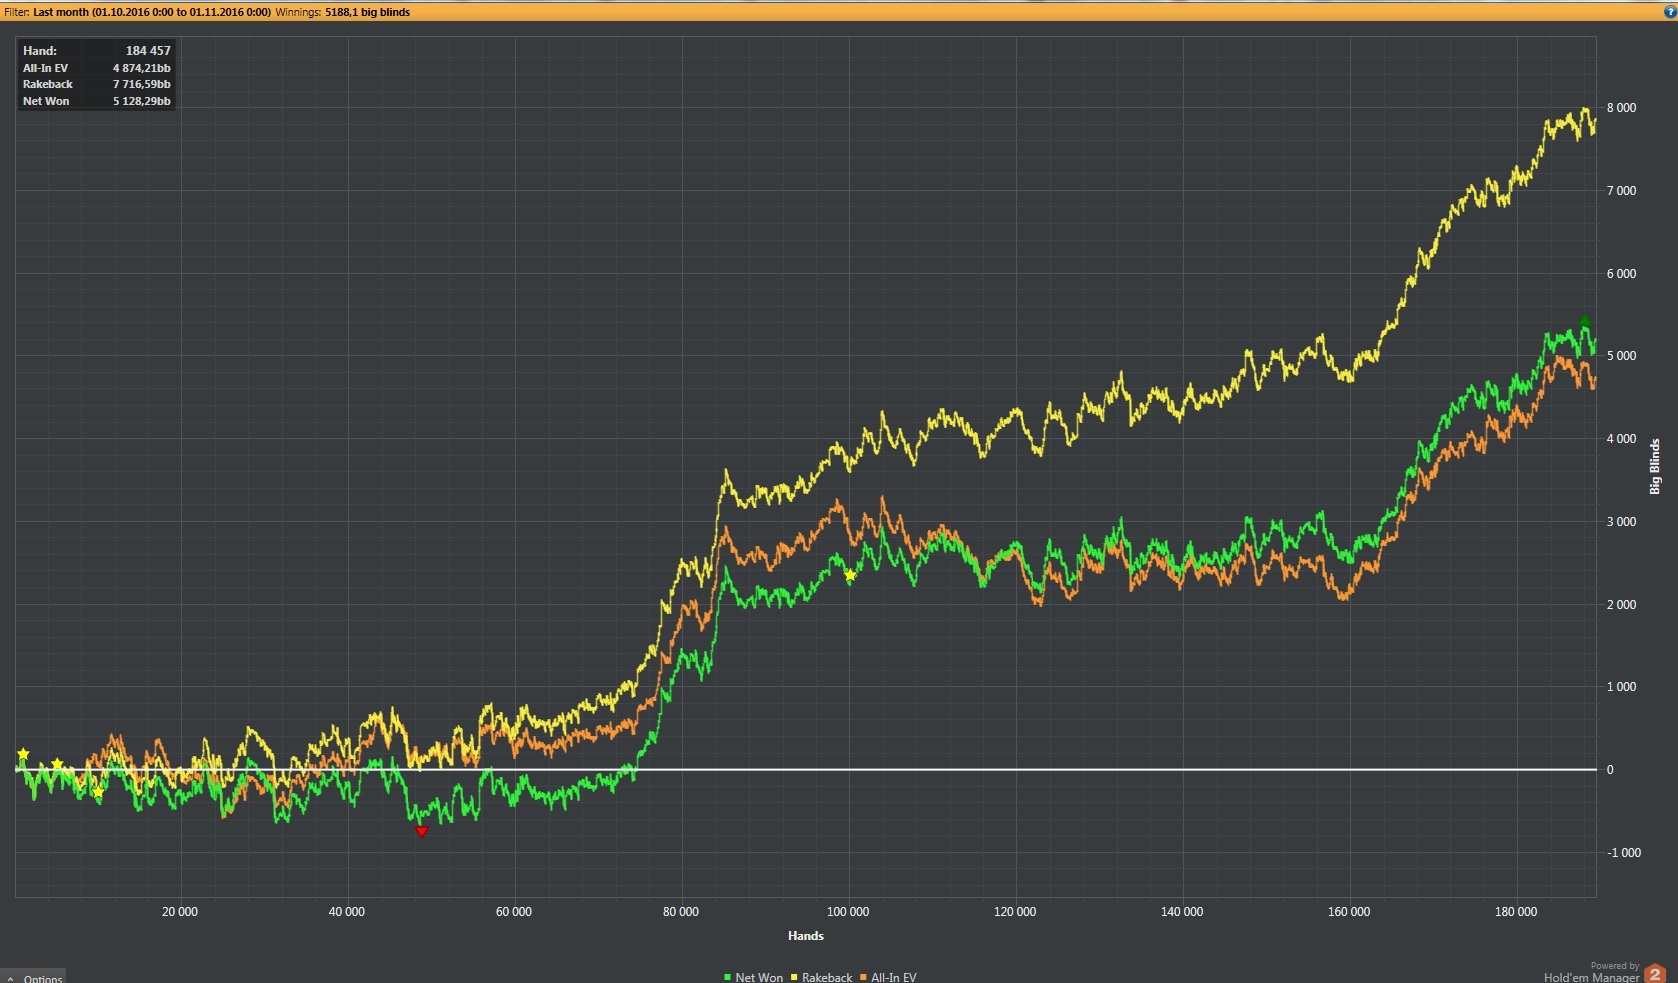Click the All-In EV 4 874,21bb value

click(141, 68)
